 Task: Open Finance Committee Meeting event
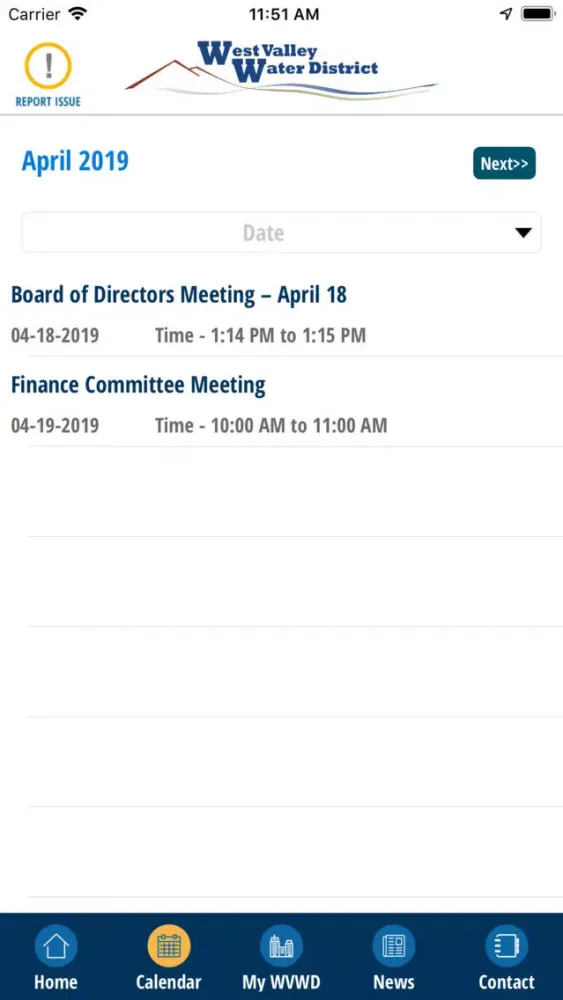[138, 385]
